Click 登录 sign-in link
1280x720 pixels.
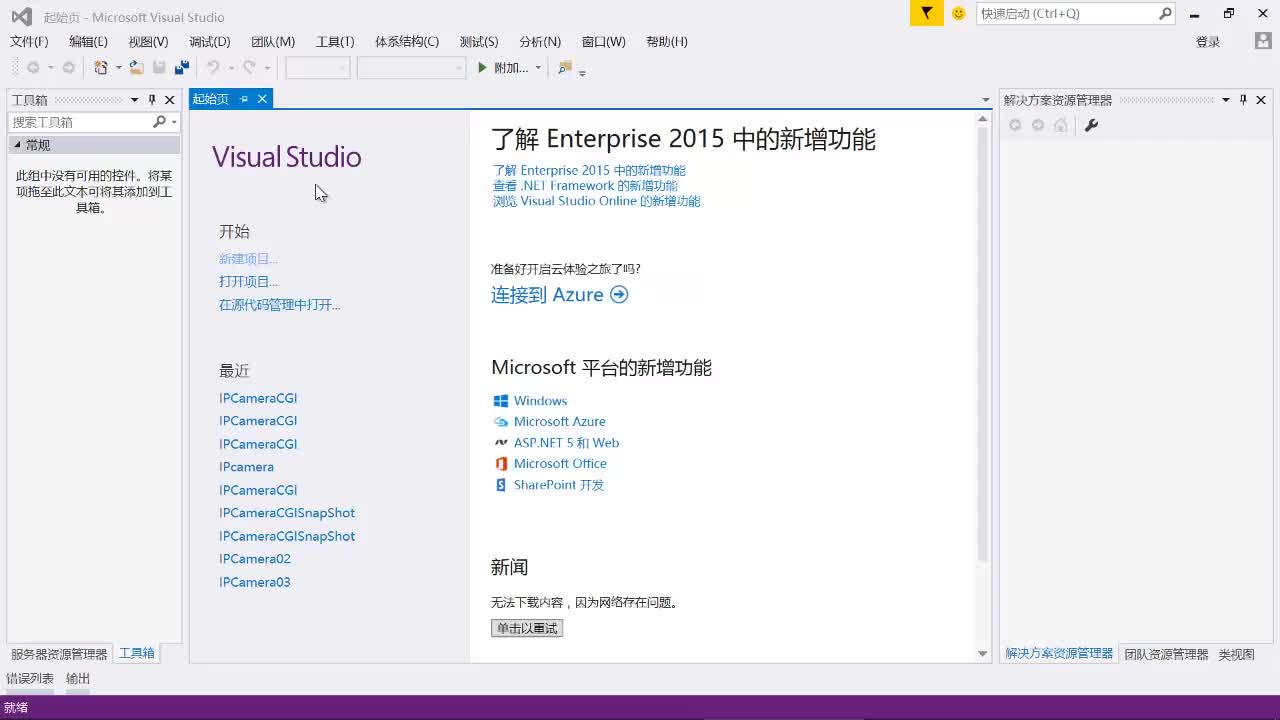coord(1208,41)
